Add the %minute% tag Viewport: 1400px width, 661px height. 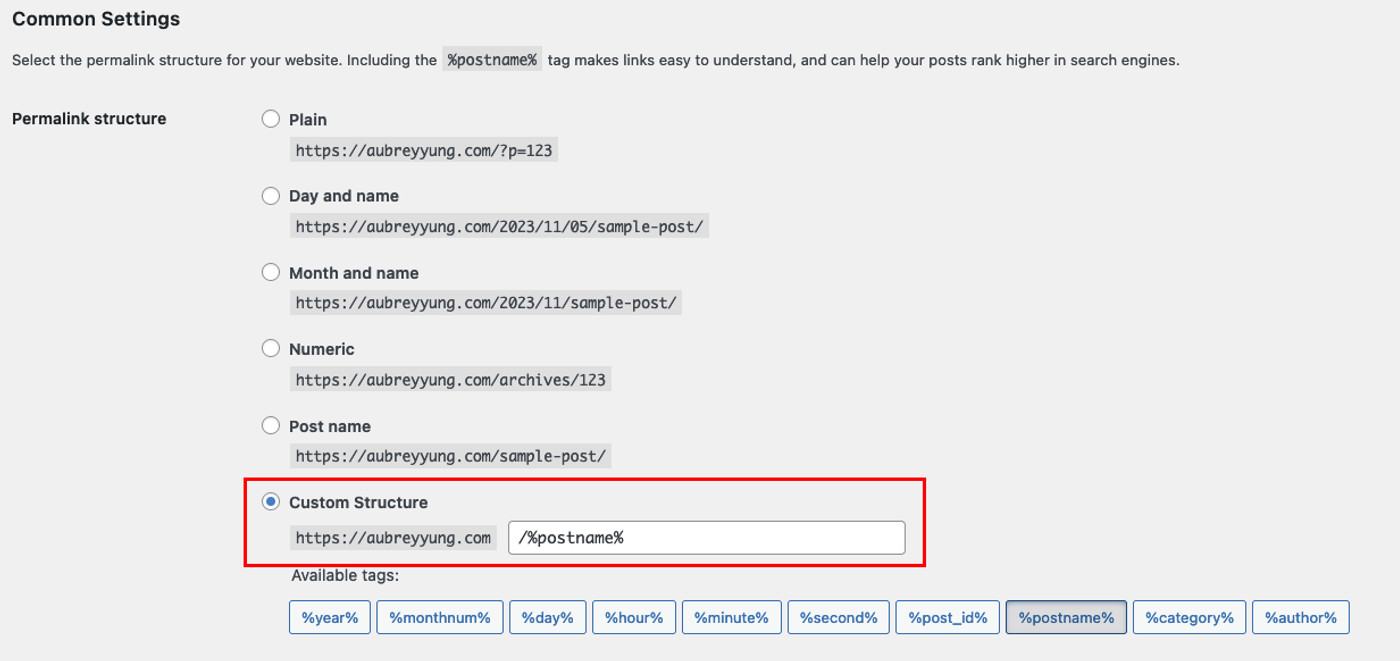(731, 617)
